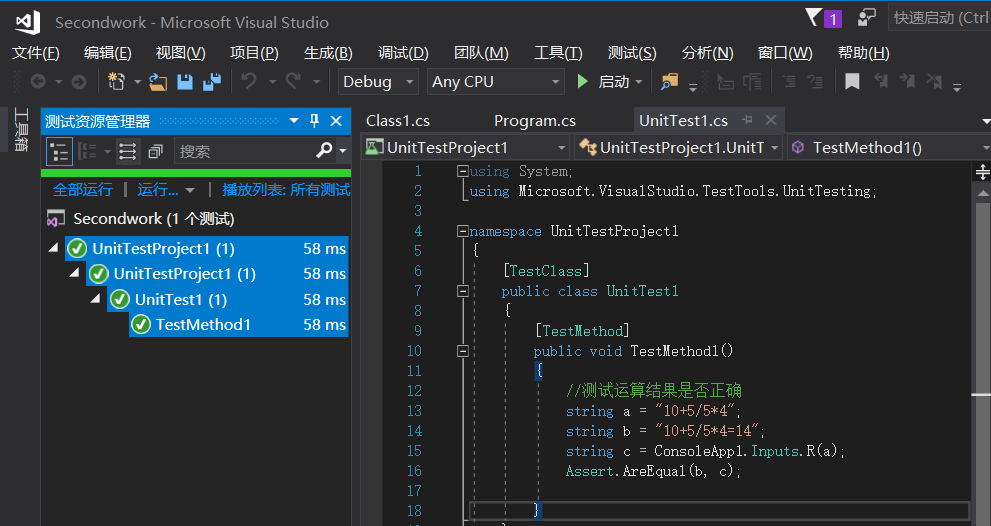This screenshot has height=526, width=991.
Task: Click the search magnifier in Test Explorer
Action: click(324, 150)
